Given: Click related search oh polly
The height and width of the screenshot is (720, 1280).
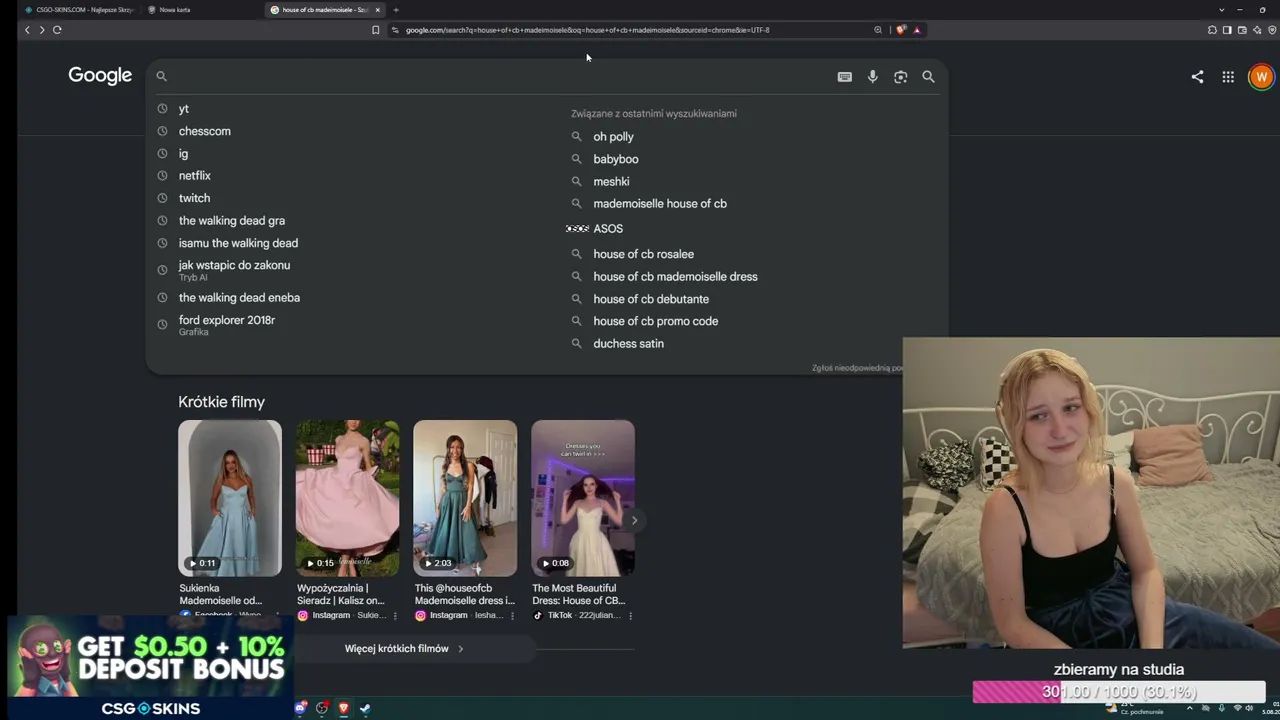Looking at the screenshot, I should tap(613, 137).
